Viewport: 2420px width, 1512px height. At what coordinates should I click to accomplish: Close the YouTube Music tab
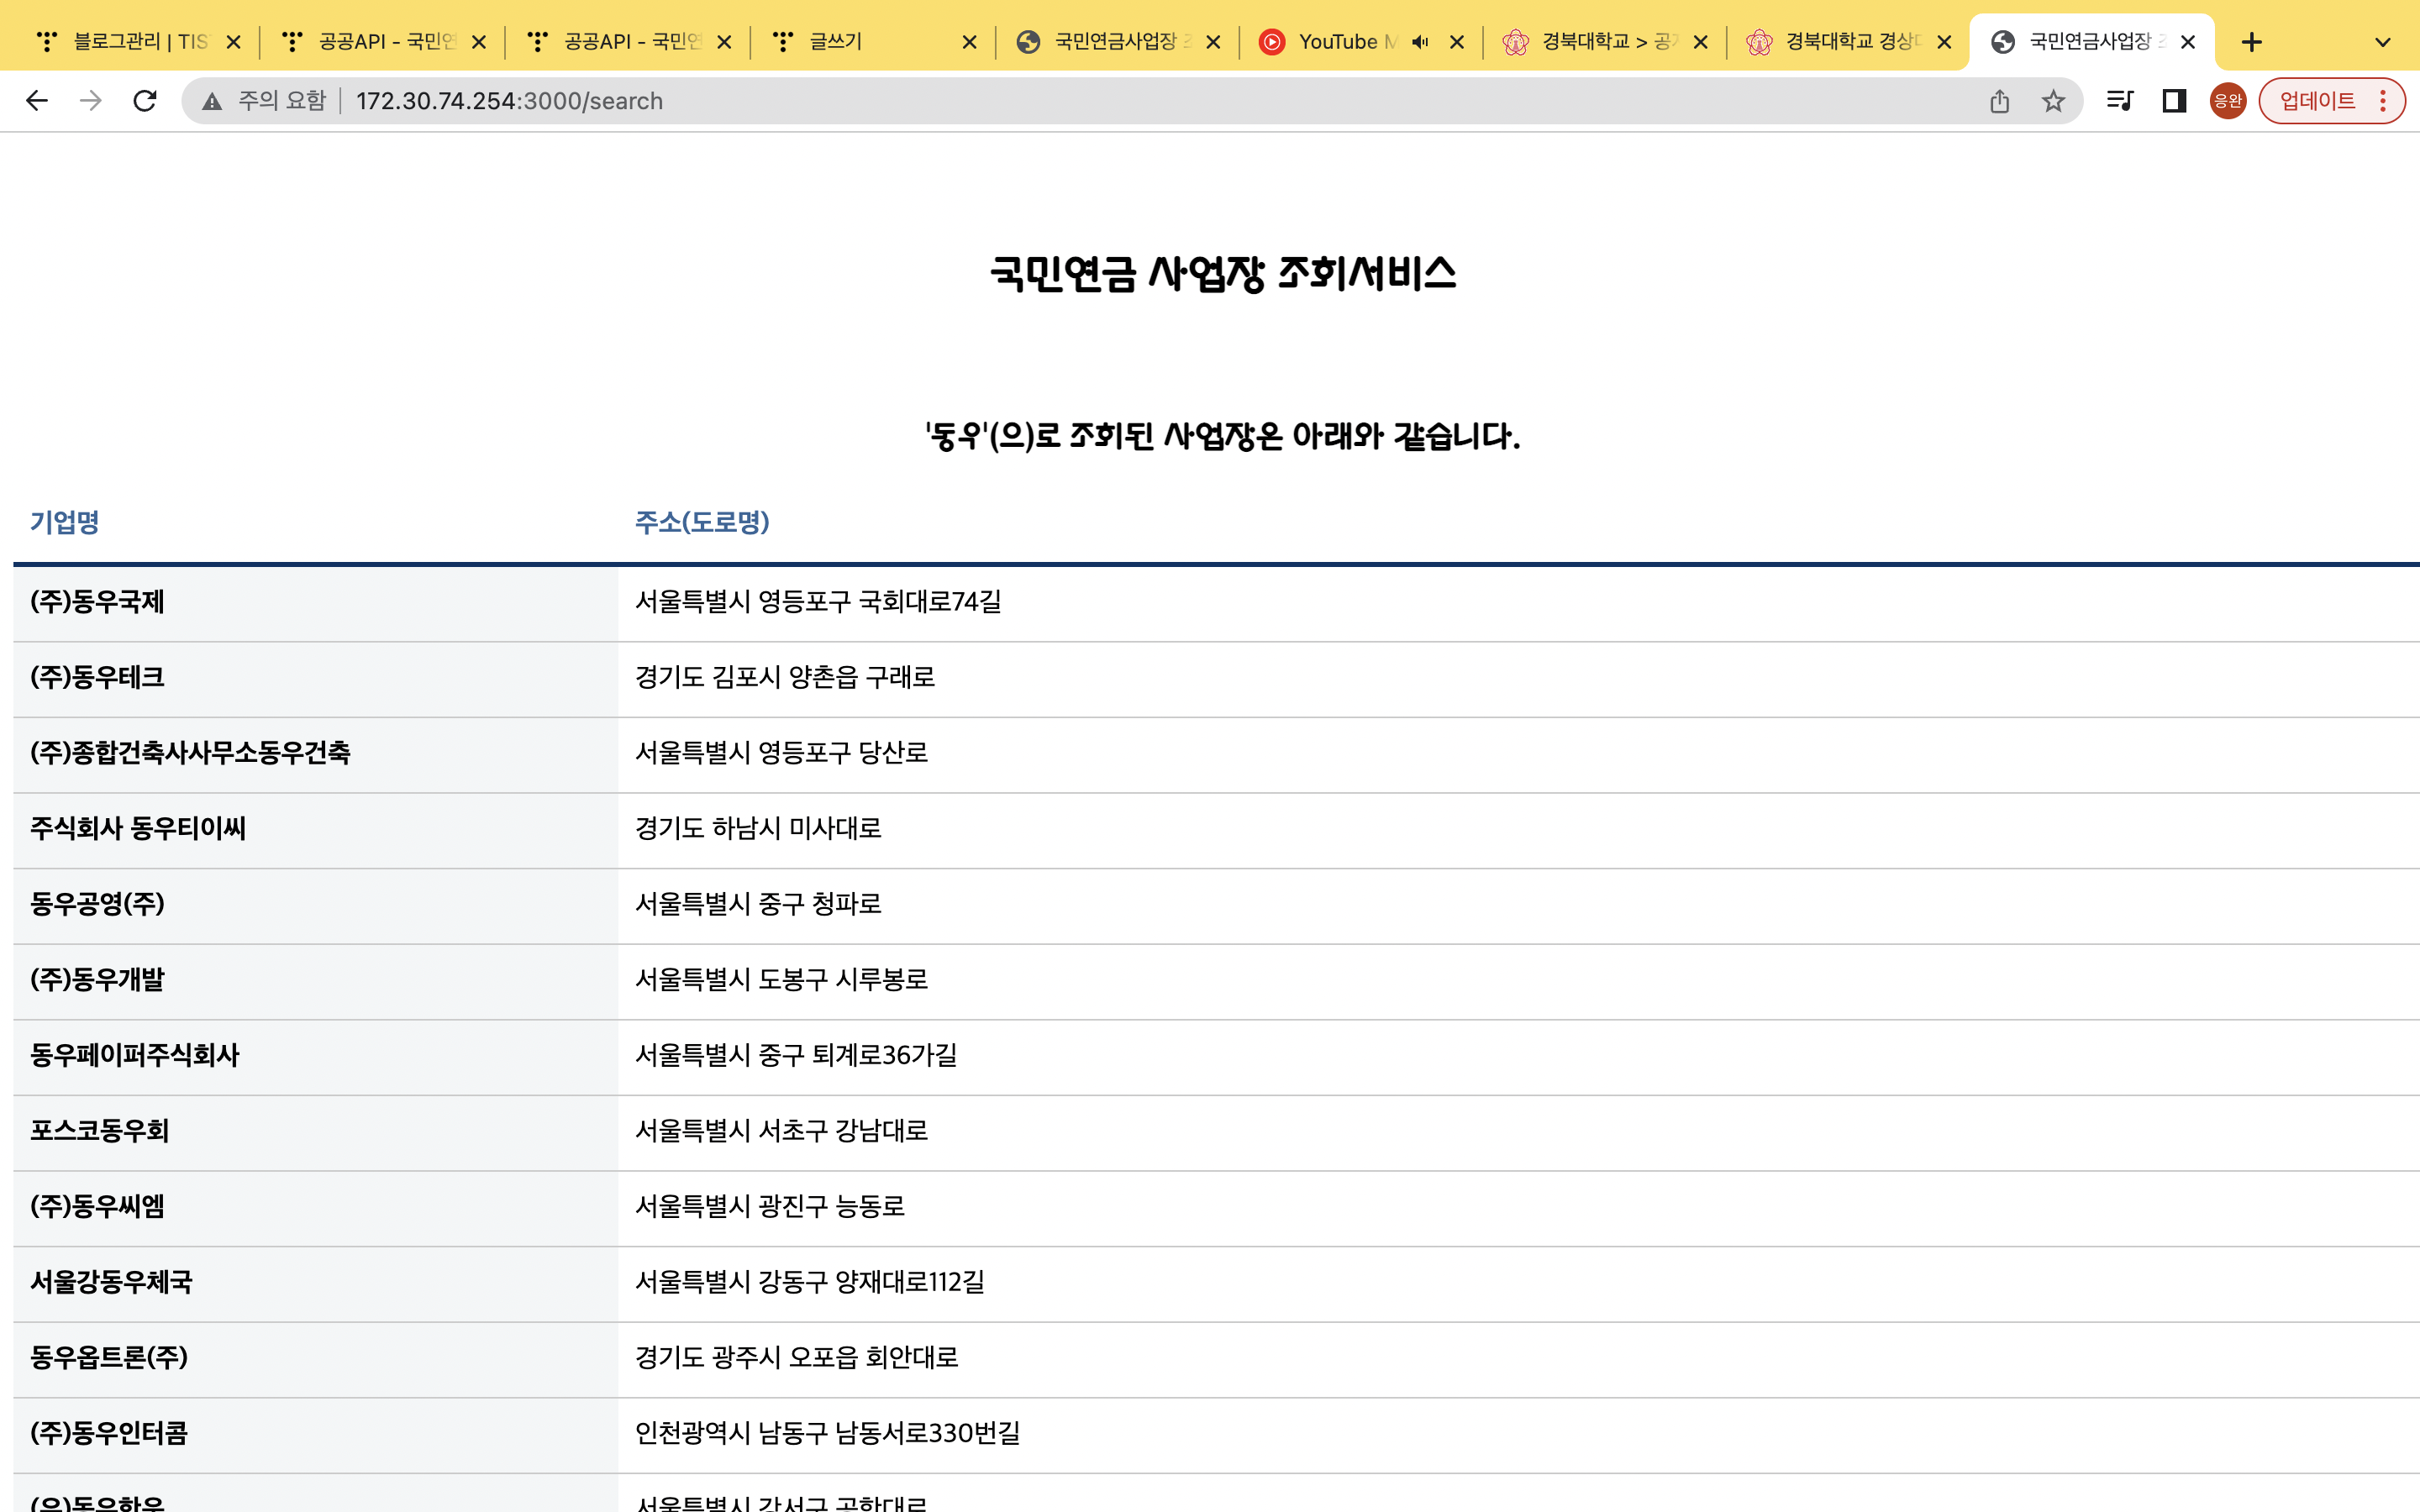point(1457,42)
